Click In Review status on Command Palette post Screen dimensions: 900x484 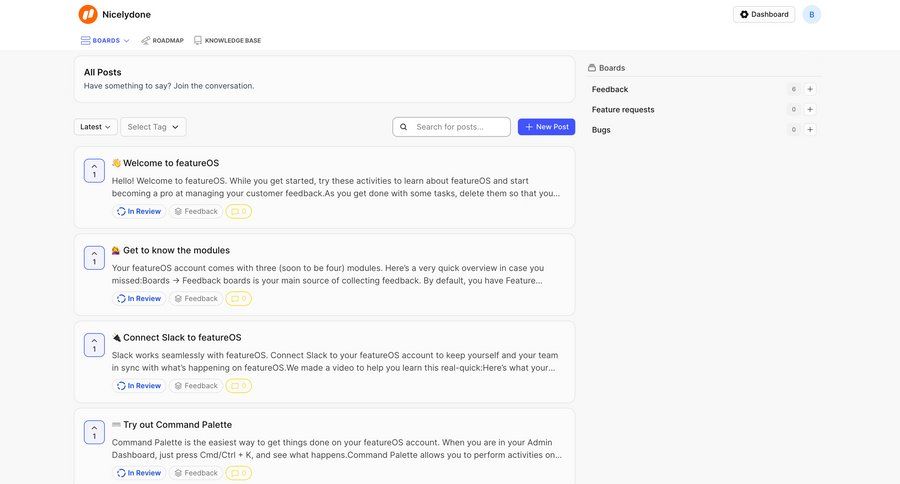coord(139,473)
